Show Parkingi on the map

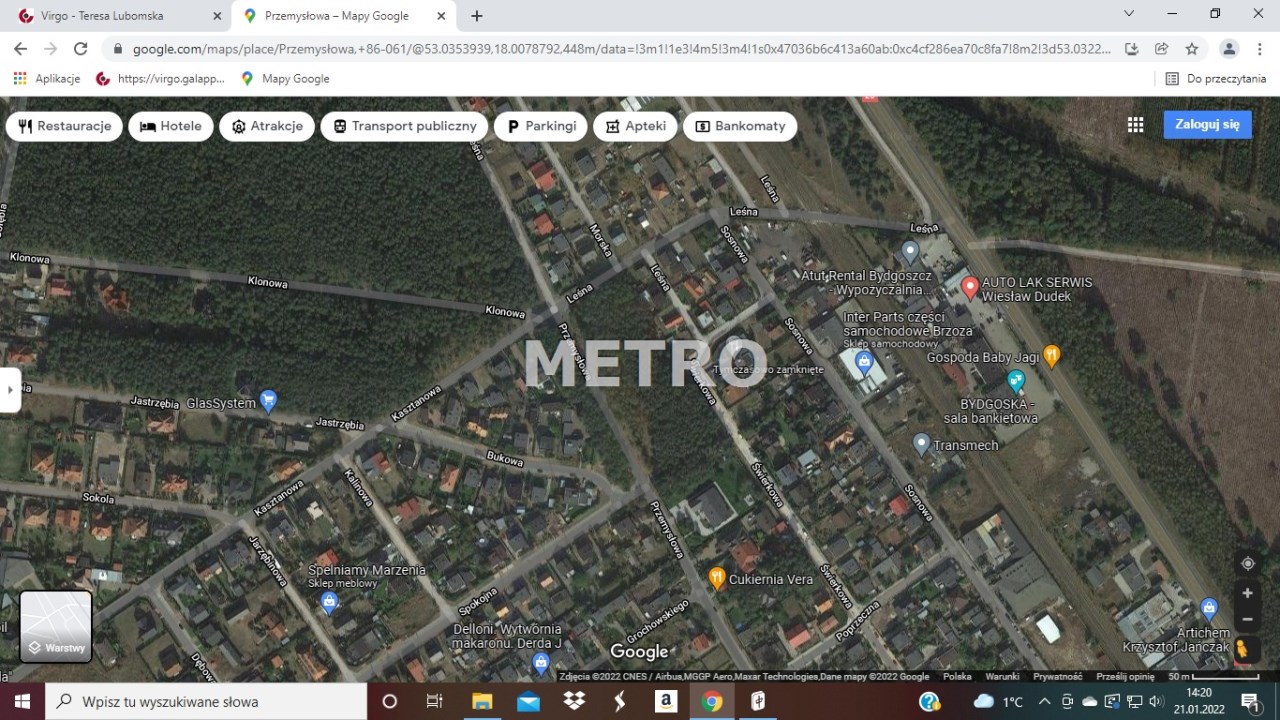541,126
